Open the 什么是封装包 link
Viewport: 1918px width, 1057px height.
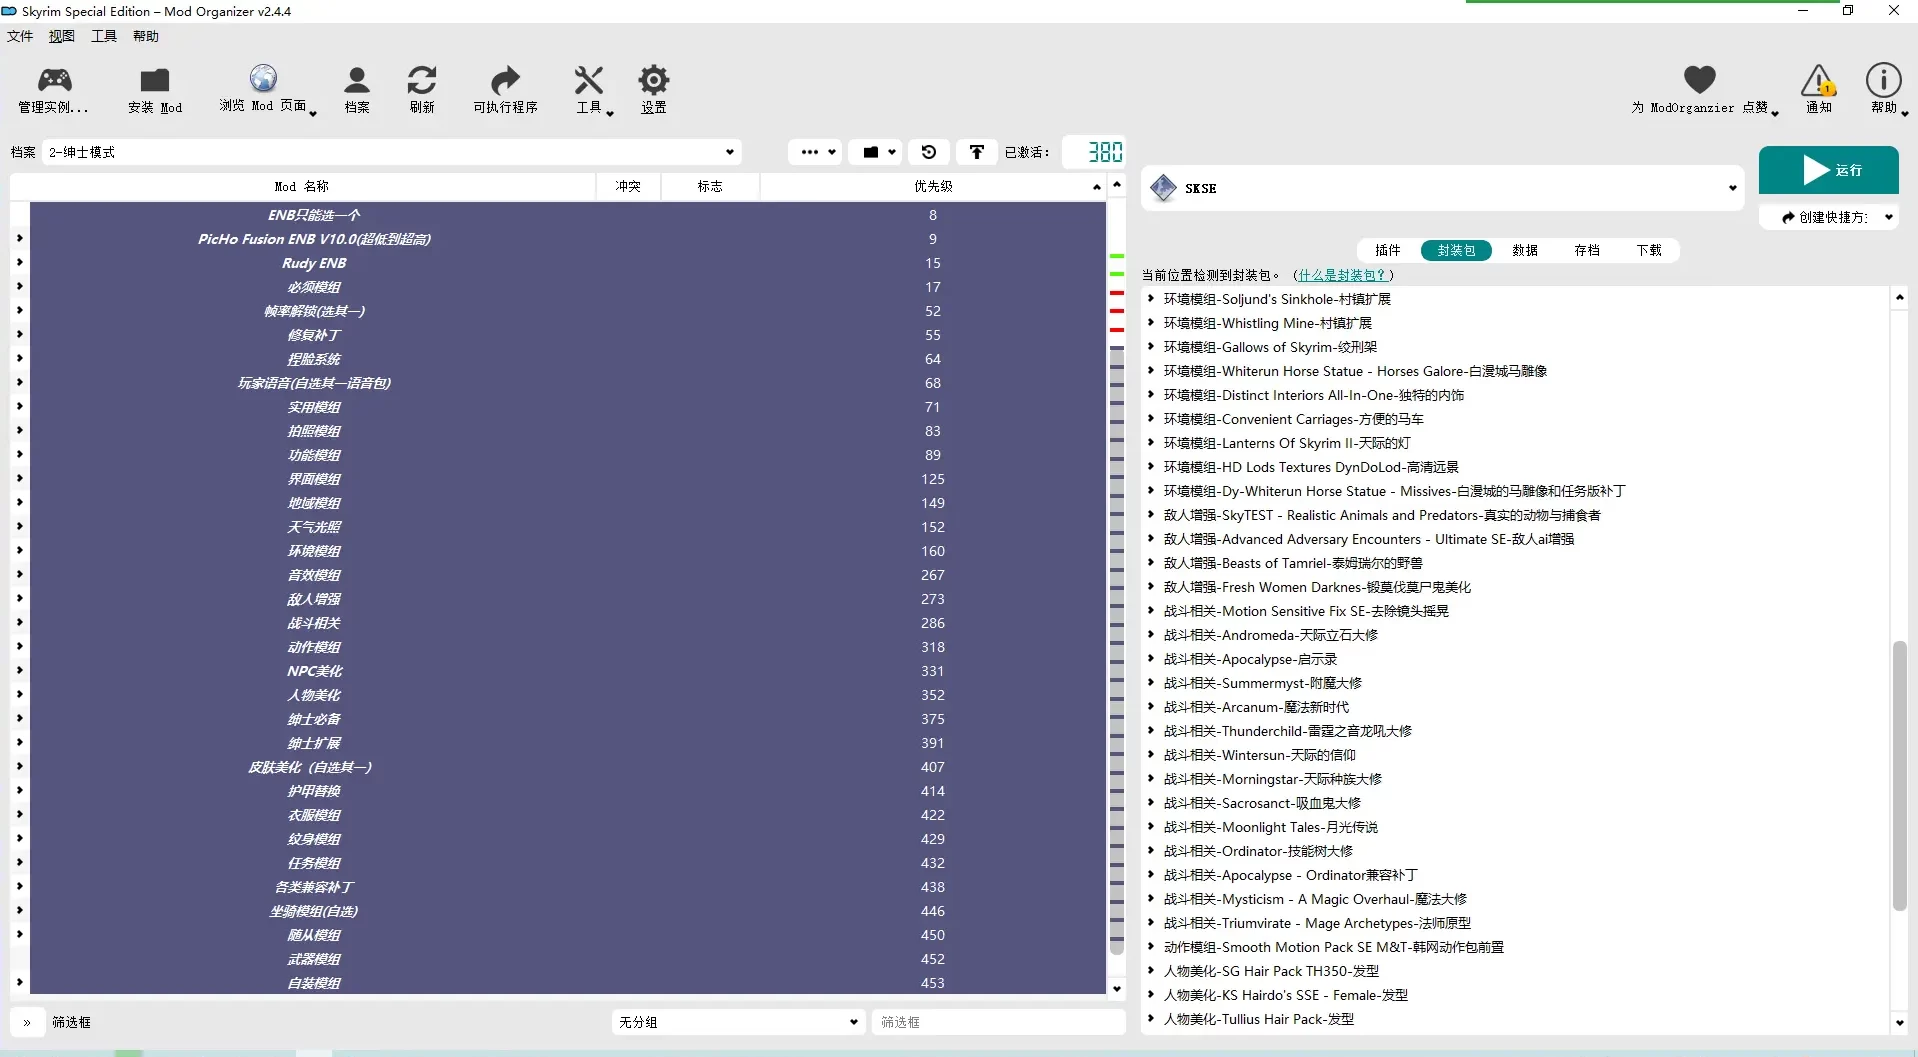click(1342, 275)
